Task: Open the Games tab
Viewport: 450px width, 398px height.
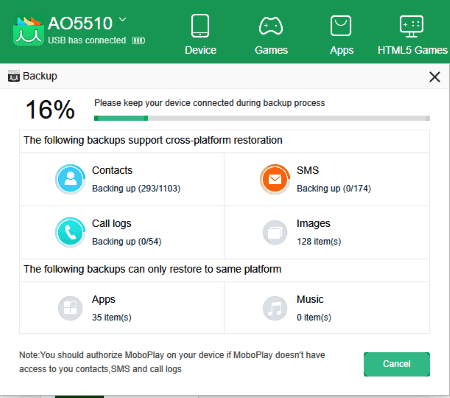Action: [271, 34]
